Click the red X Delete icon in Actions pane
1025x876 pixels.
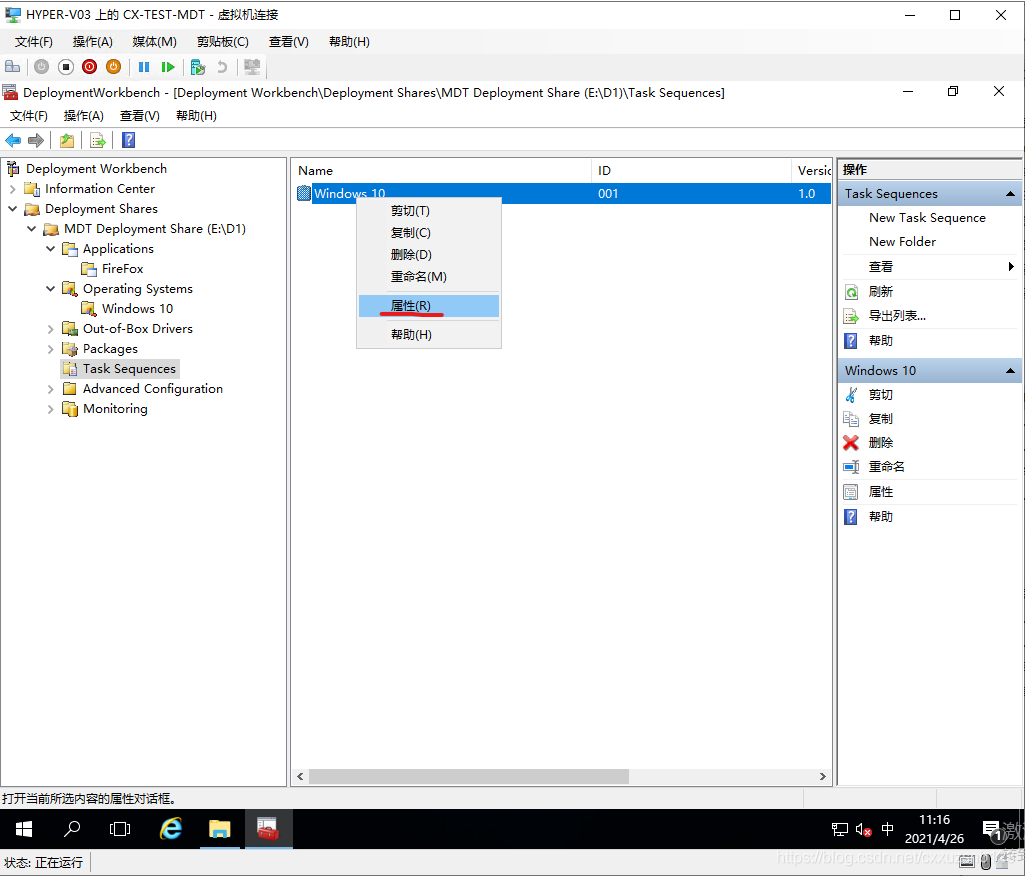click(850, 443)
